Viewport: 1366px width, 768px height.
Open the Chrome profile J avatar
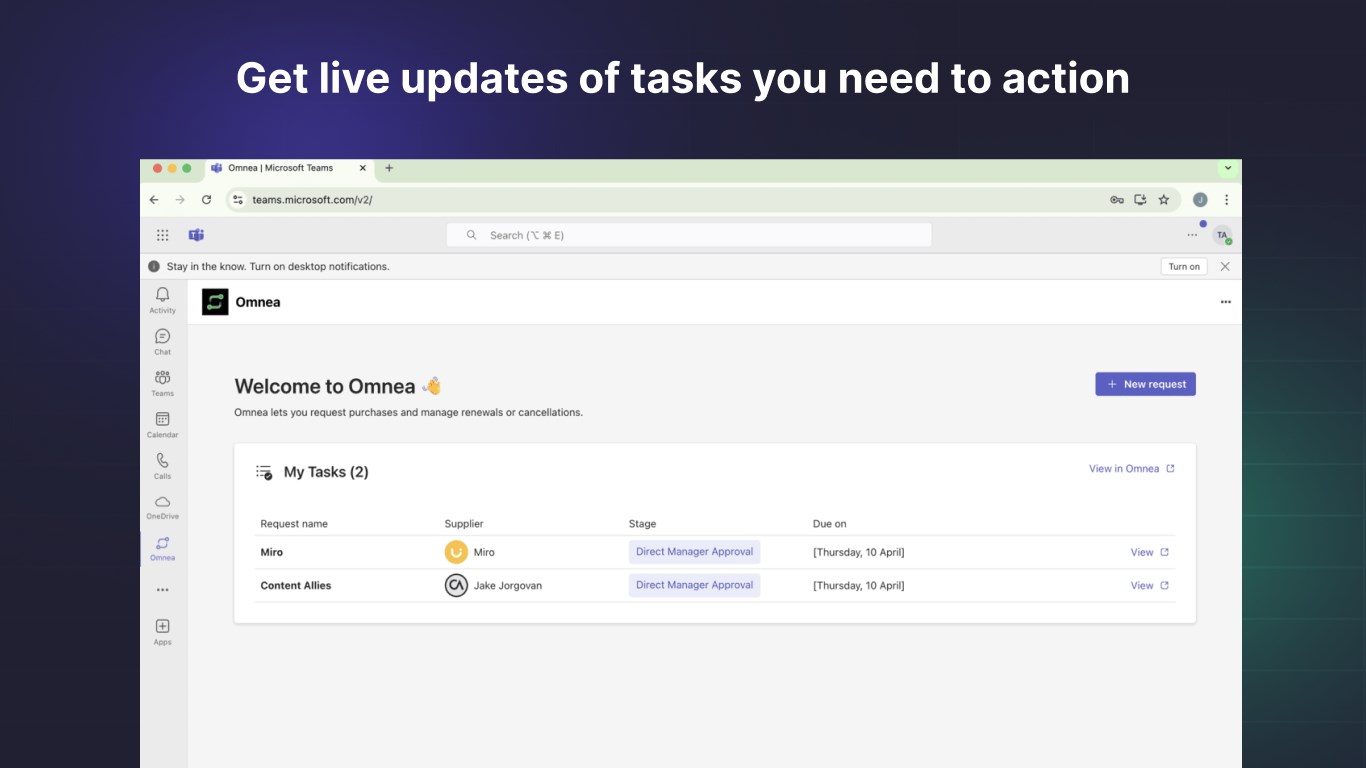tap(1200, 200)
